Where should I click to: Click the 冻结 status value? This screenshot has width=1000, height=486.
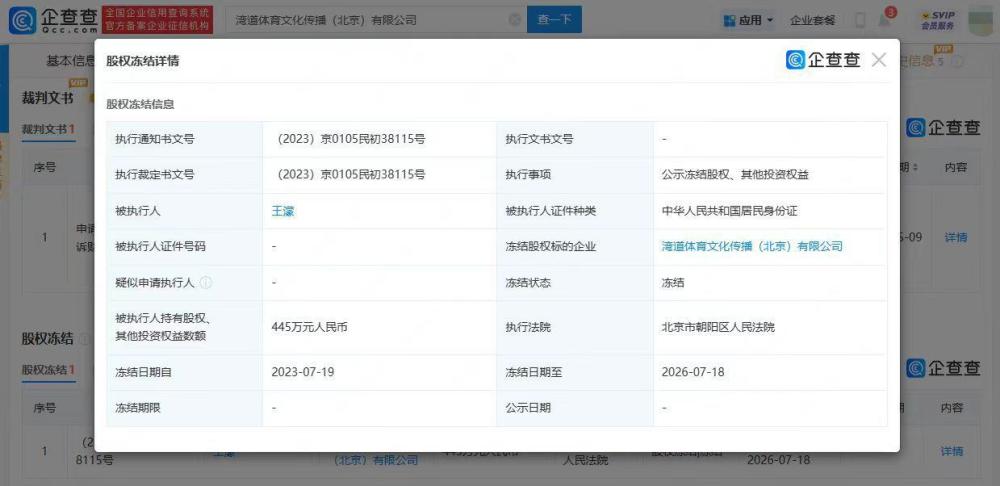[x=673, y=283]
